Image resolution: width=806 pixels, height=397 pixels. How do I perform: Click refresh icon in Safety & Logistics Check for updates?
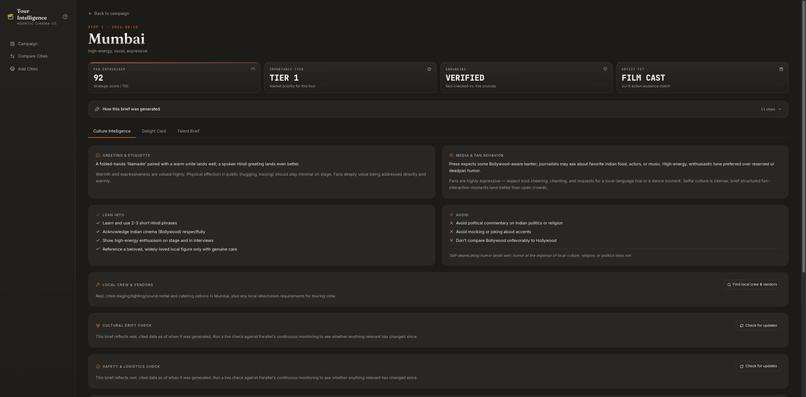(x=741, y=367)
